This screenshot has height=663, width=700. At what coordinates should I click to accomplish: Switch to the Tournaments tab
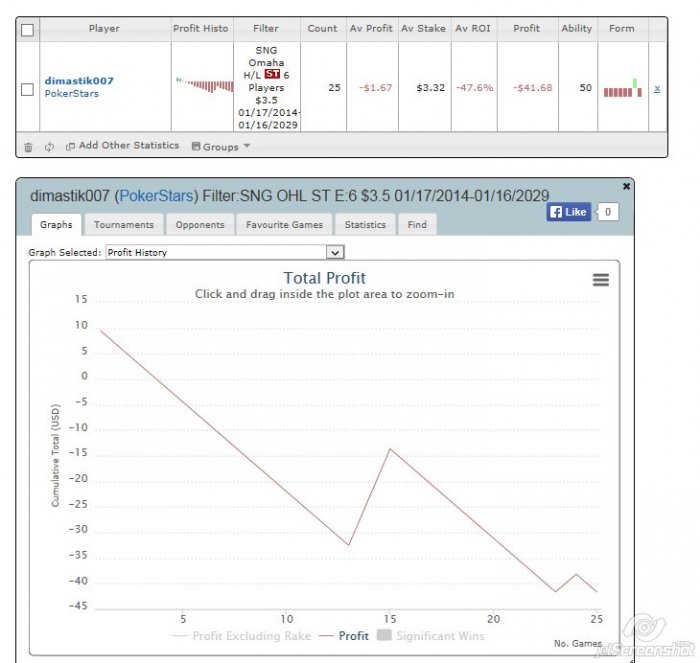point(124,225)
